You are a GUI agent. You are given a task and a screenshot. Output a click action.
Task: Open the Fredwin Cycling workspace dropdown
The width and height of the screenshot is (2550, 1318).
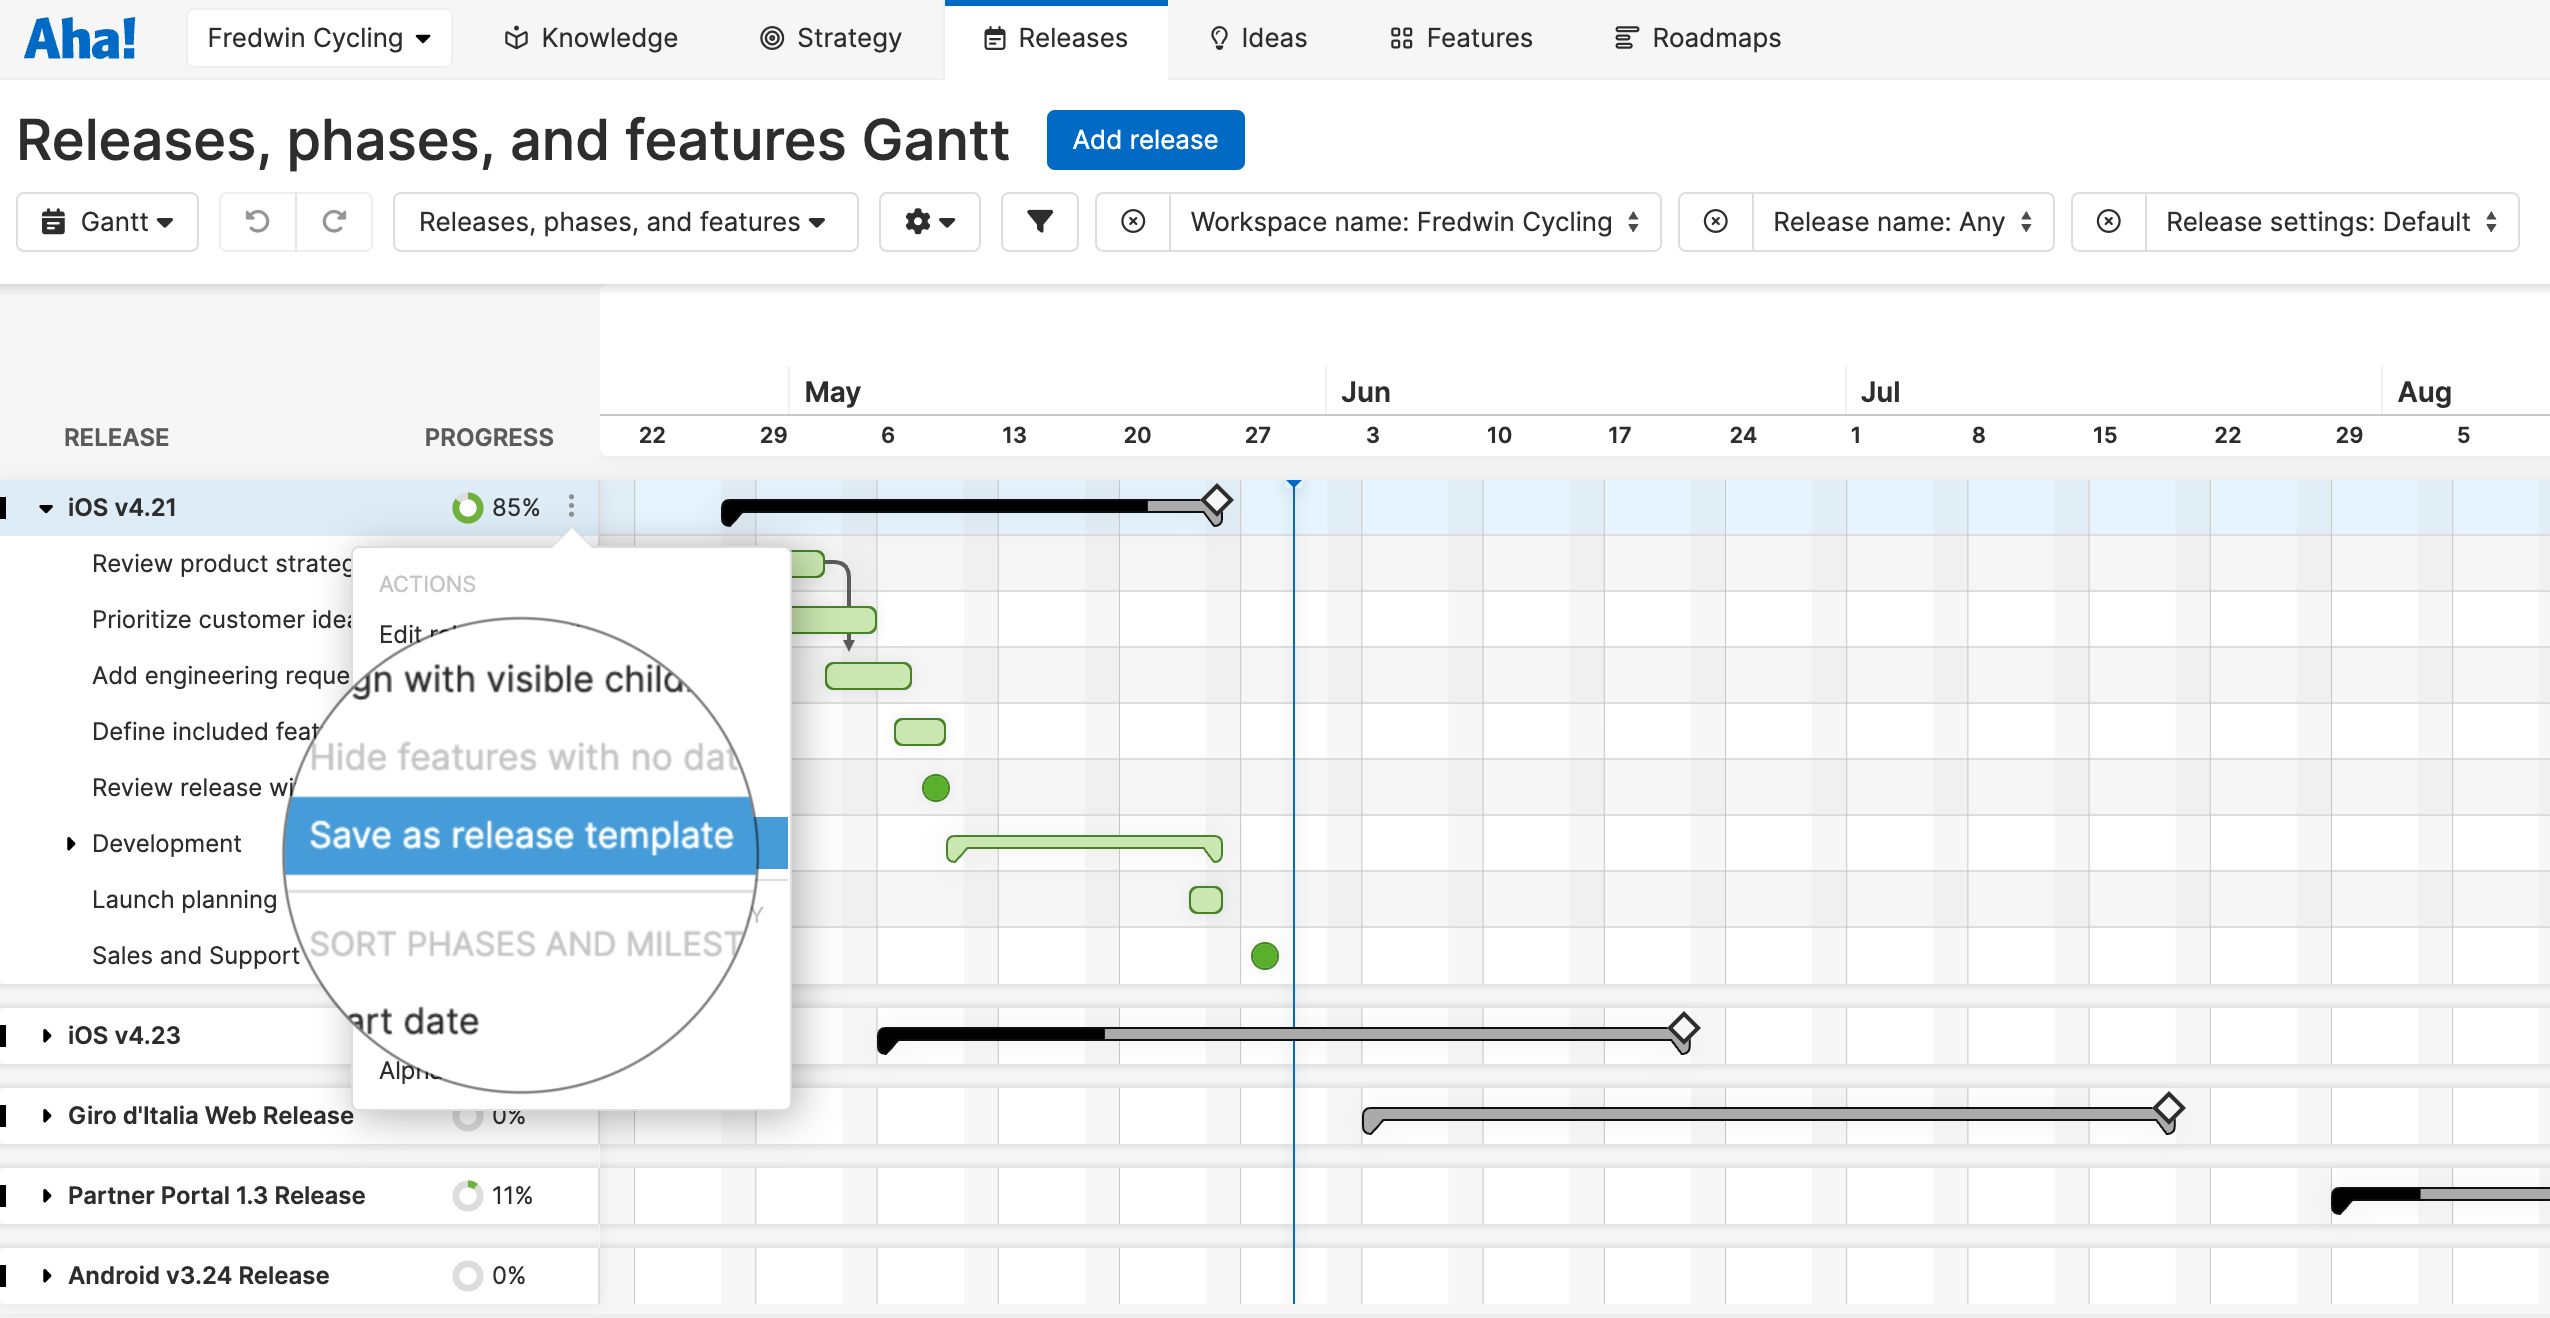319,38
